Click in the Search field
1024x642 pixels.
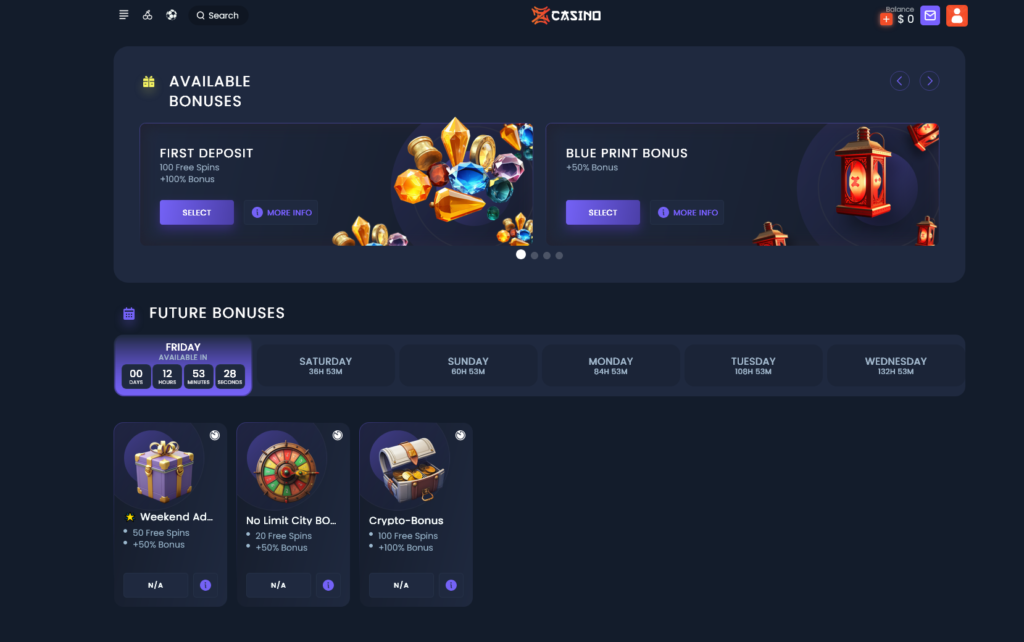click(218, 15)
